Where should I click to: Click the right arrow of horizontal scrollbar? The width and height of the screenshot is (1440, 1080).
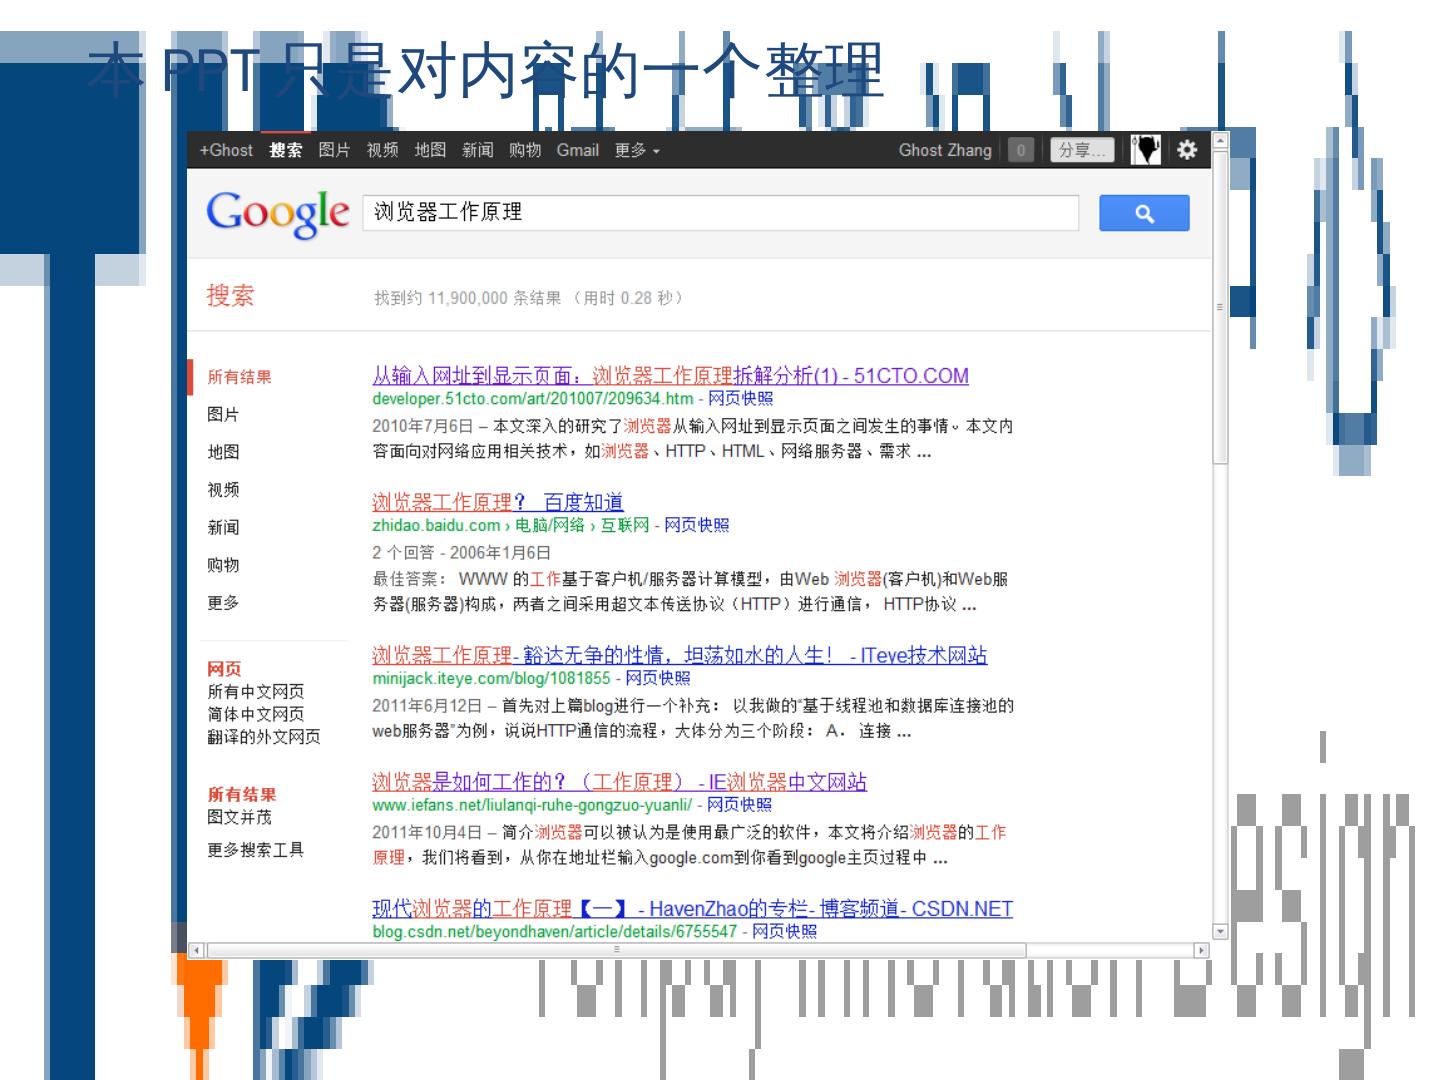pyautogui.click(x=1202, y=950)
